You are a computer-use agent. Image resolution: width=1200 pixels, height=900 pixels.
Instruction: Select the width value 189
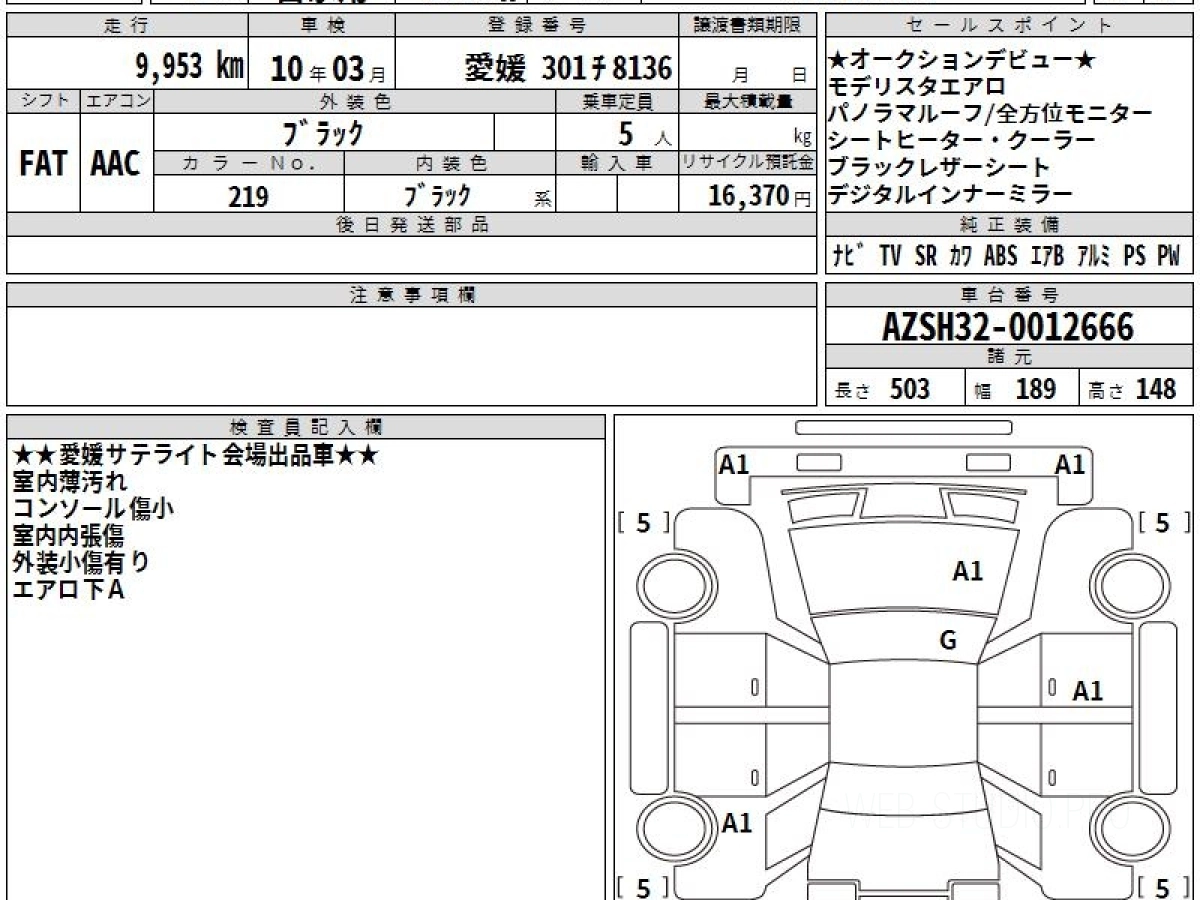1036,389
